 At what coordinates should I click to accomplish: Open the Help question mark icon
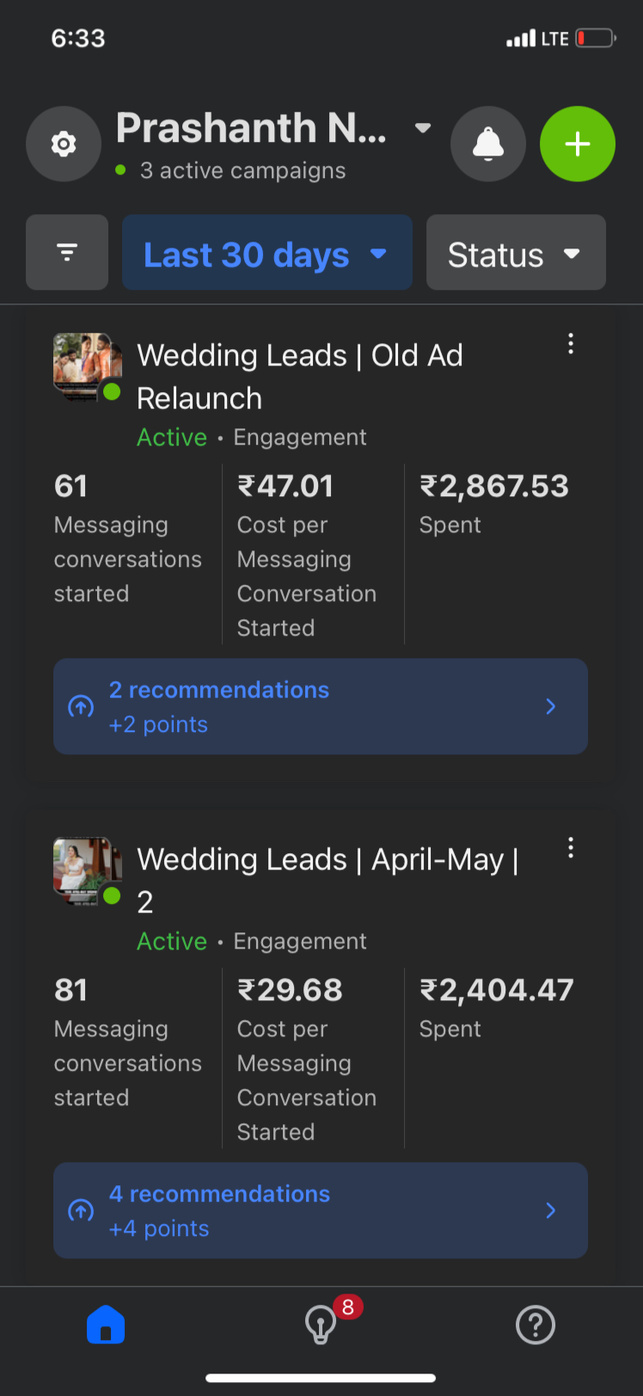535,1325
